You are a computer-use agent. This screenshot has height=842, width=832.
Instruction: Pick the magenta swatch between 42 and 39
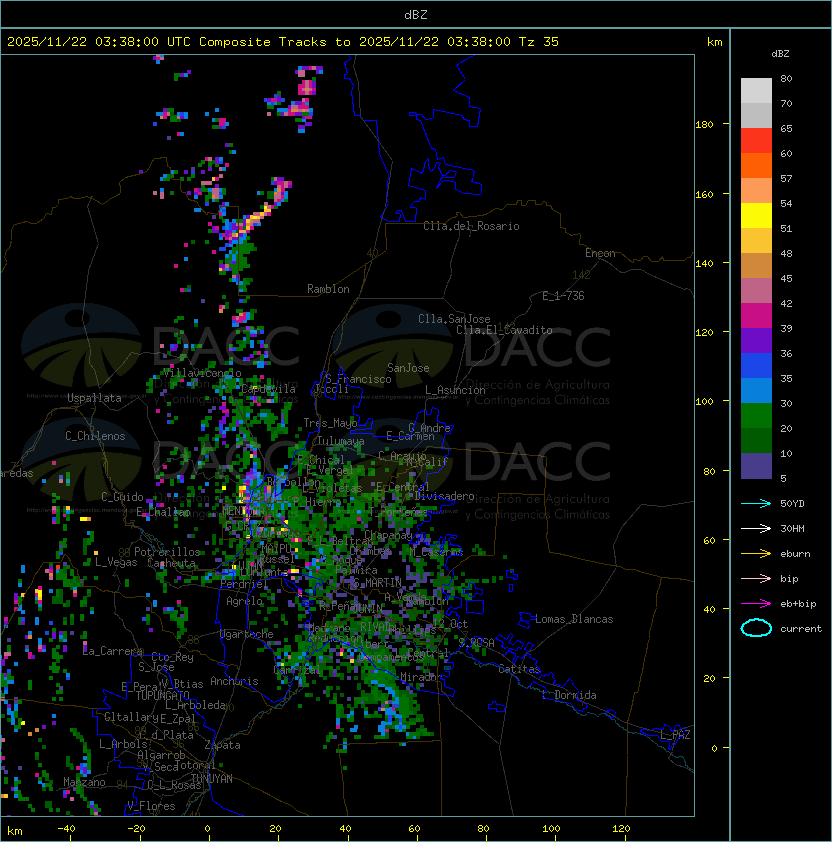pos(756,316)
